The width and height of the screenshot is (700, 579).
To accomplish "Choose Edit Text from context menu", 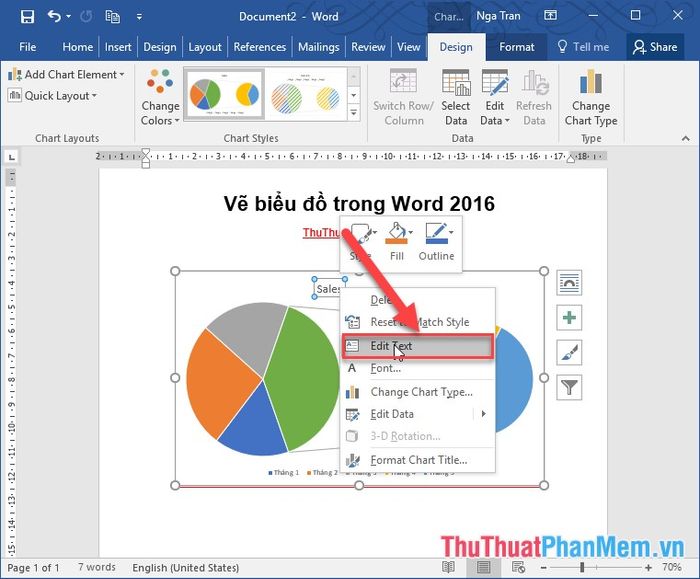I will tap(418, 346).
